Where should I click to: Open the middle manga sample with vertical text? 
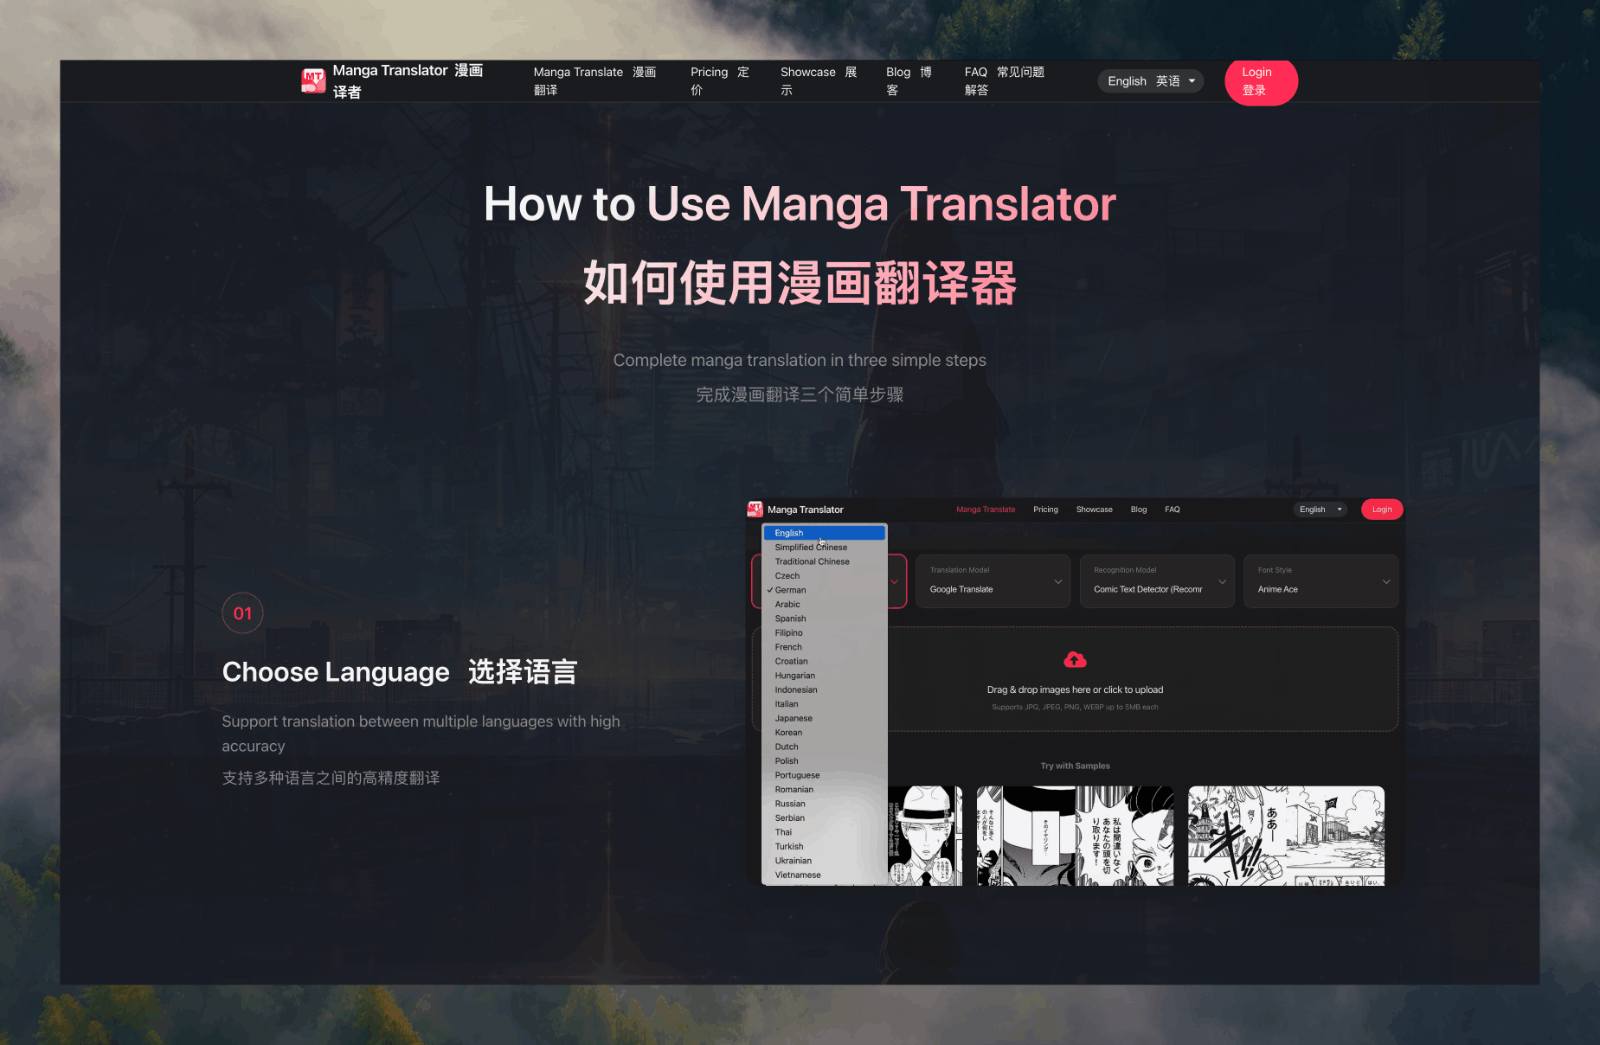click(x=1075, y=836)
